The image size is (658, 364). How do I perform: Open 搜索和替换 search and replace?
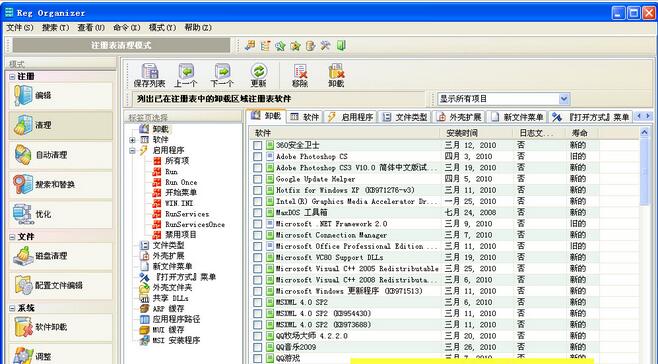60,184
